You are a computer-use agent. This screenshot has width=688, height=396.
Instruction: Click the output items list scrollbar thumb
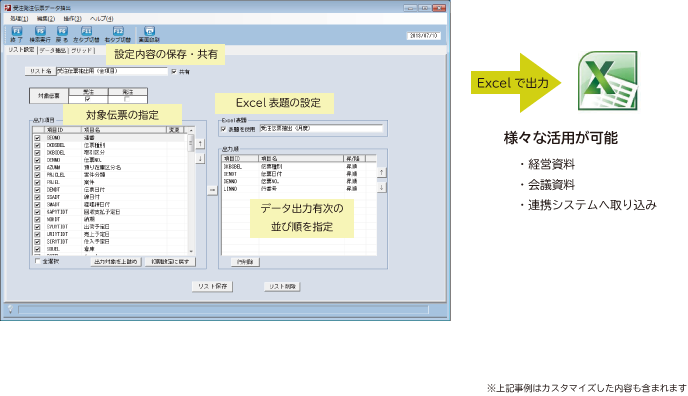tap(191, 143)
